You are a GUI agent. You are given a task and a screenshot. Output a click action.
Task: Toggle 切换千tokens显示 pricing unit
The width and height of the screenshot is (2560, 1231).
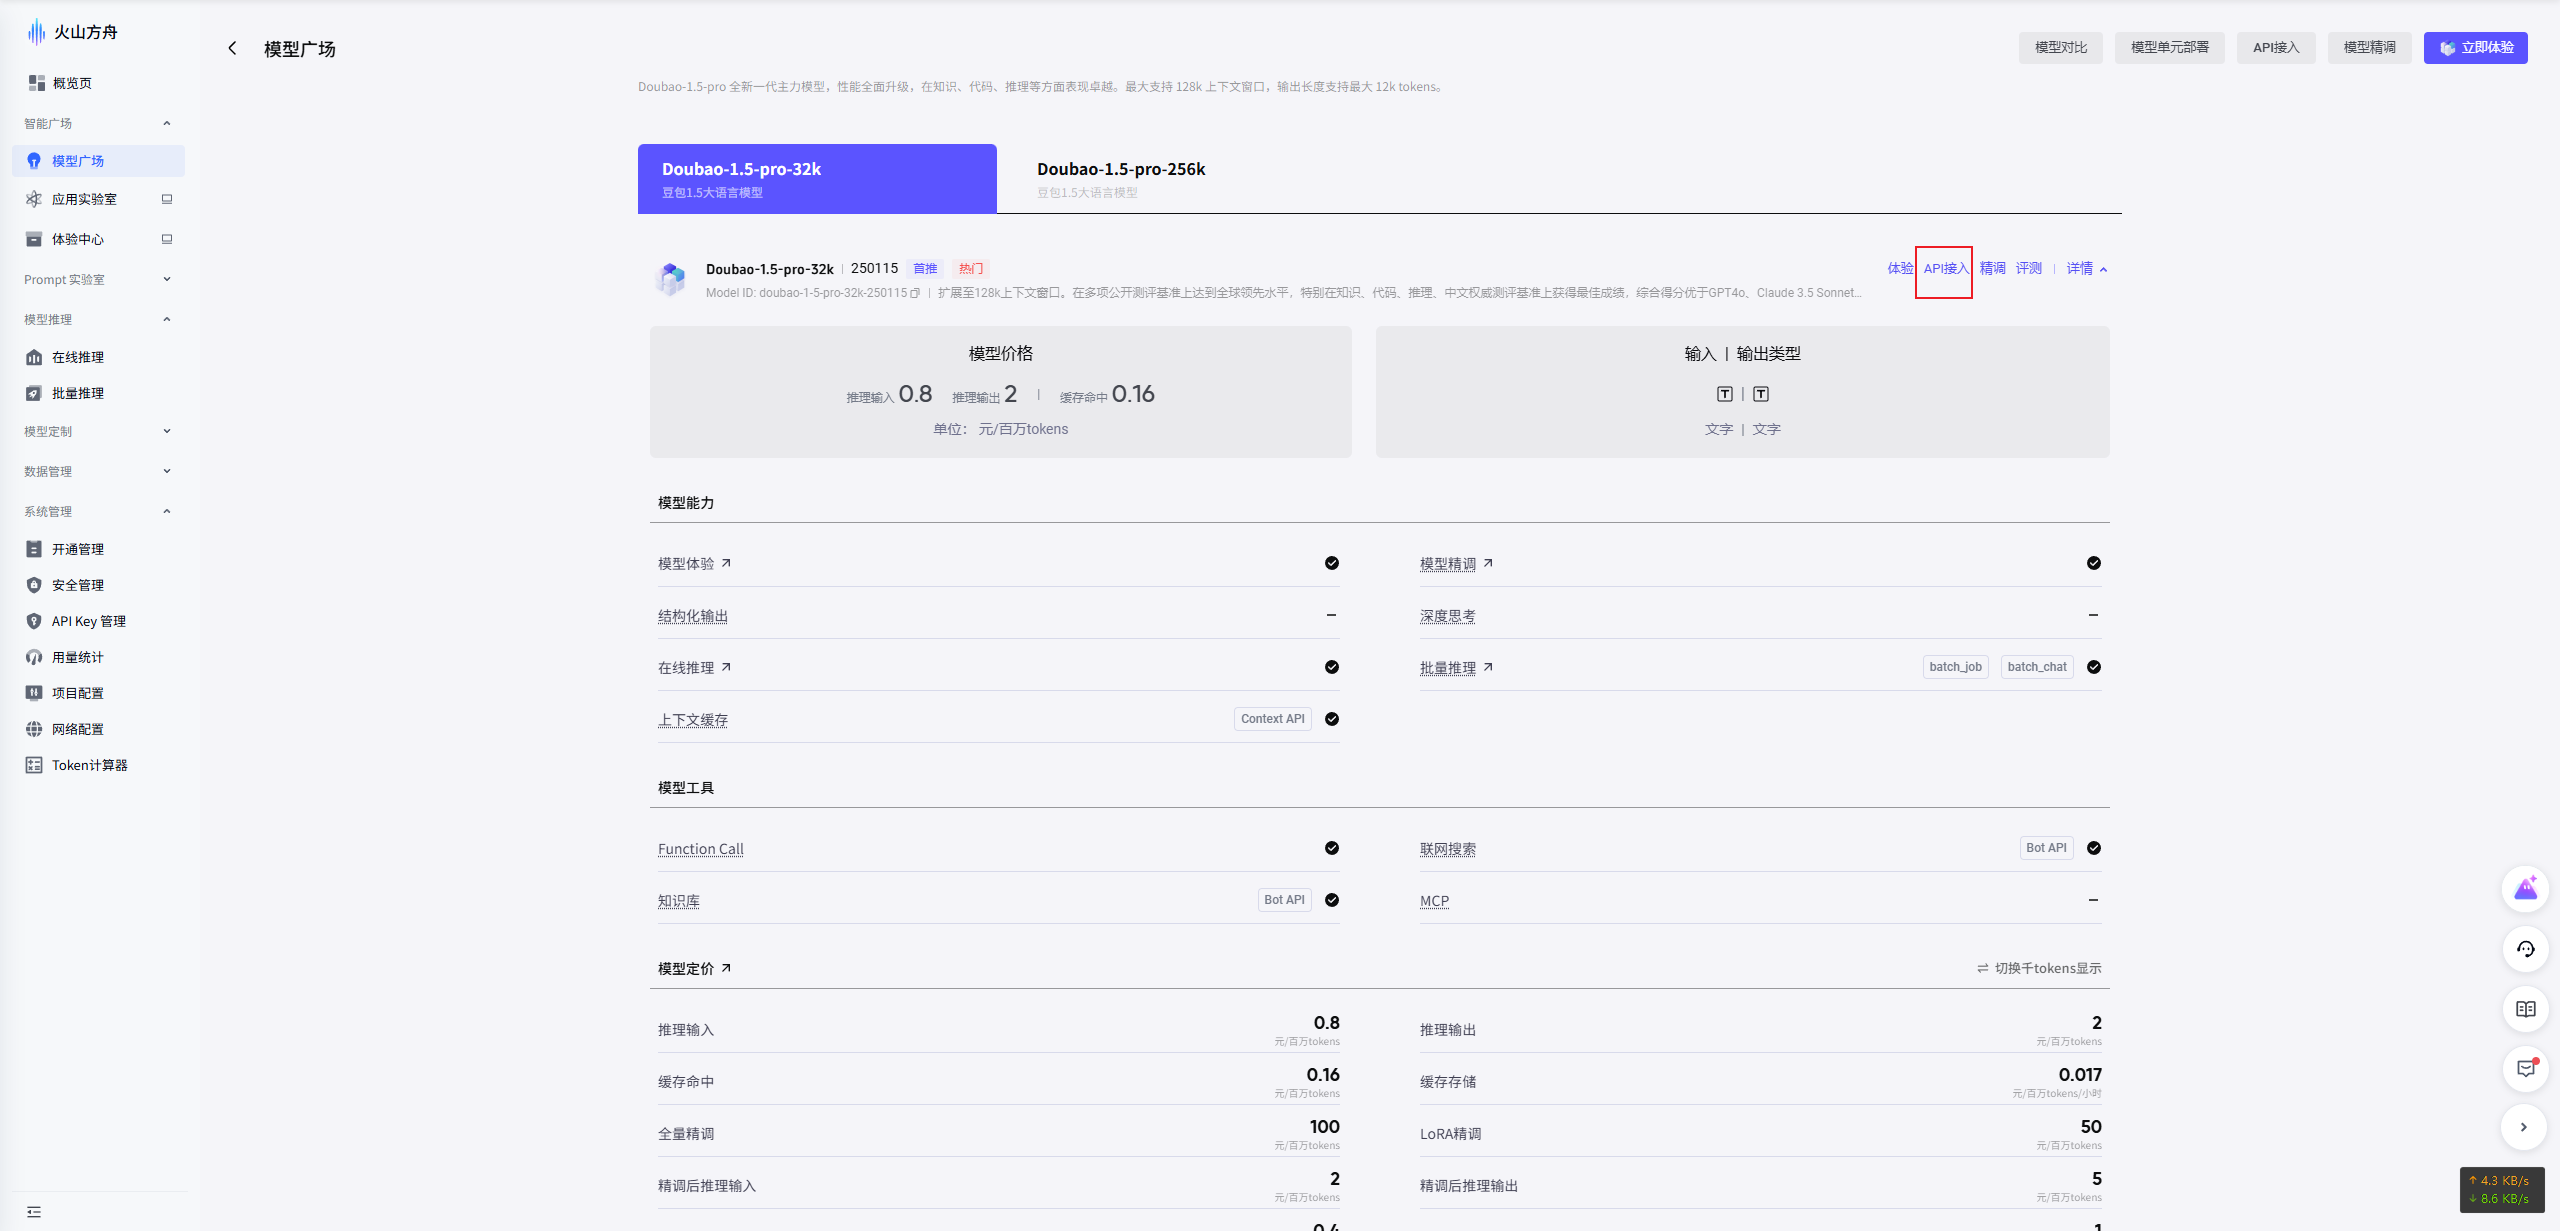point(2039,968)
